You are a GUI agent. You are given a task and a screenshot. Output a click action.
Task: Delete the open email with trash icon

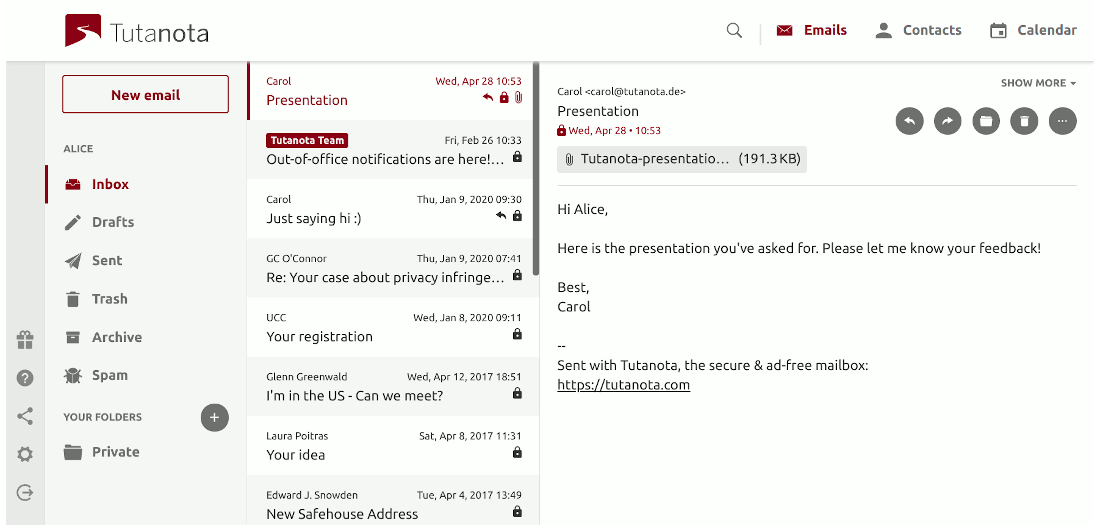point(1024,121)
